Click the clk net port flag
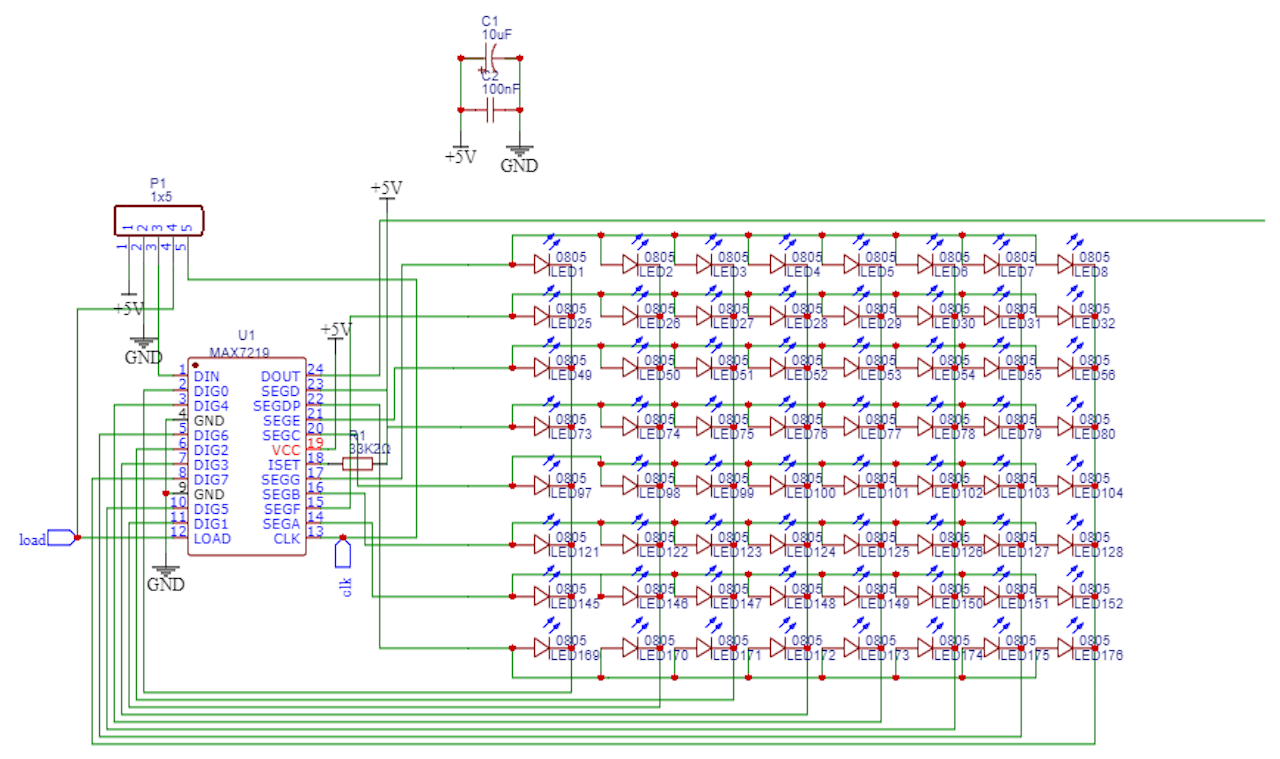The height and width of the screenshot is (759, 1280). coord(343,552)
